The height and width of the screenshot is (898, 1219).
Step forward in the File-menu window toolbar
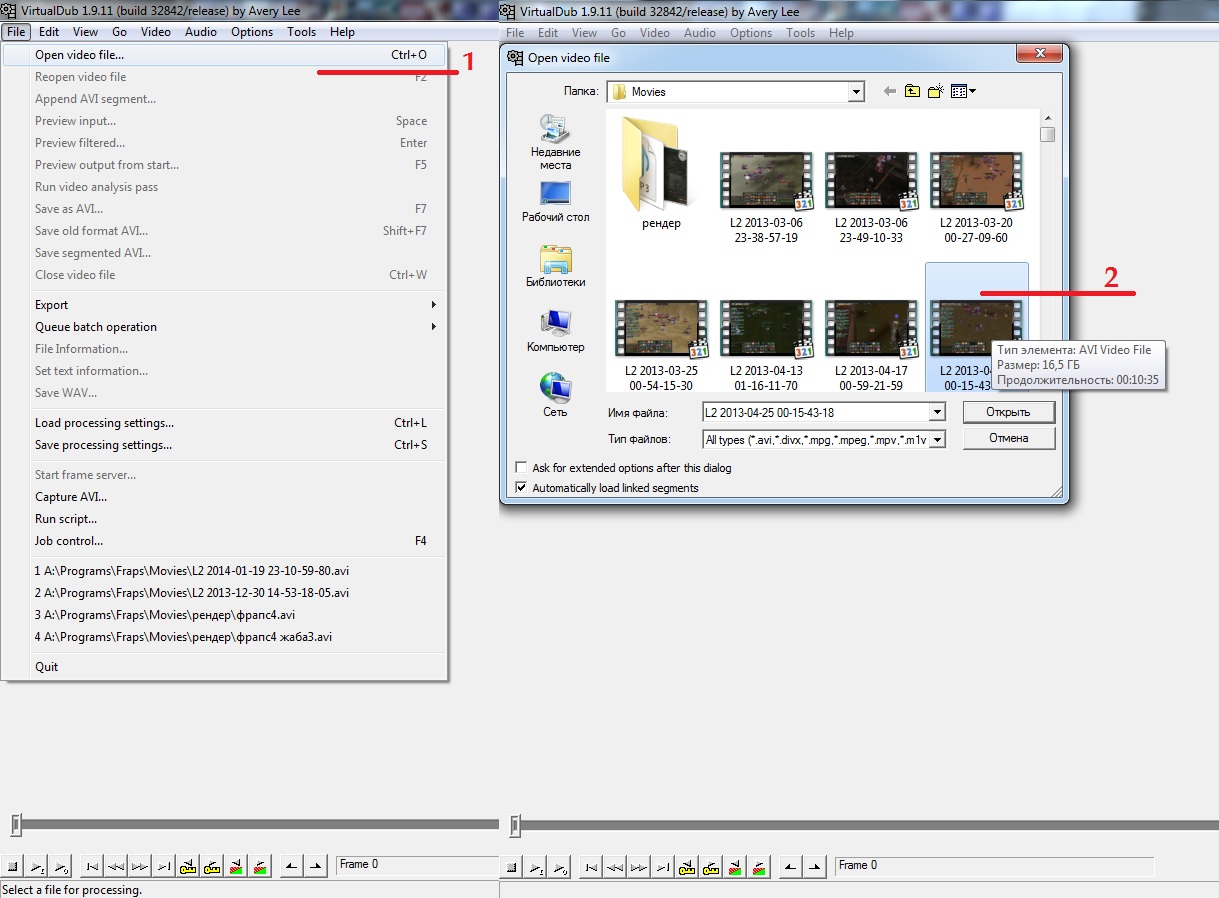click(140, 866)
